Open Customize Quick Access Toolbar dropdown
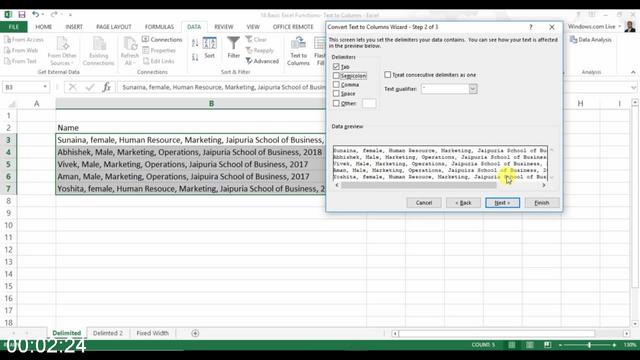The width and height of the screenshot is (640, 360). pyautogui.click(x=70, y=15)
